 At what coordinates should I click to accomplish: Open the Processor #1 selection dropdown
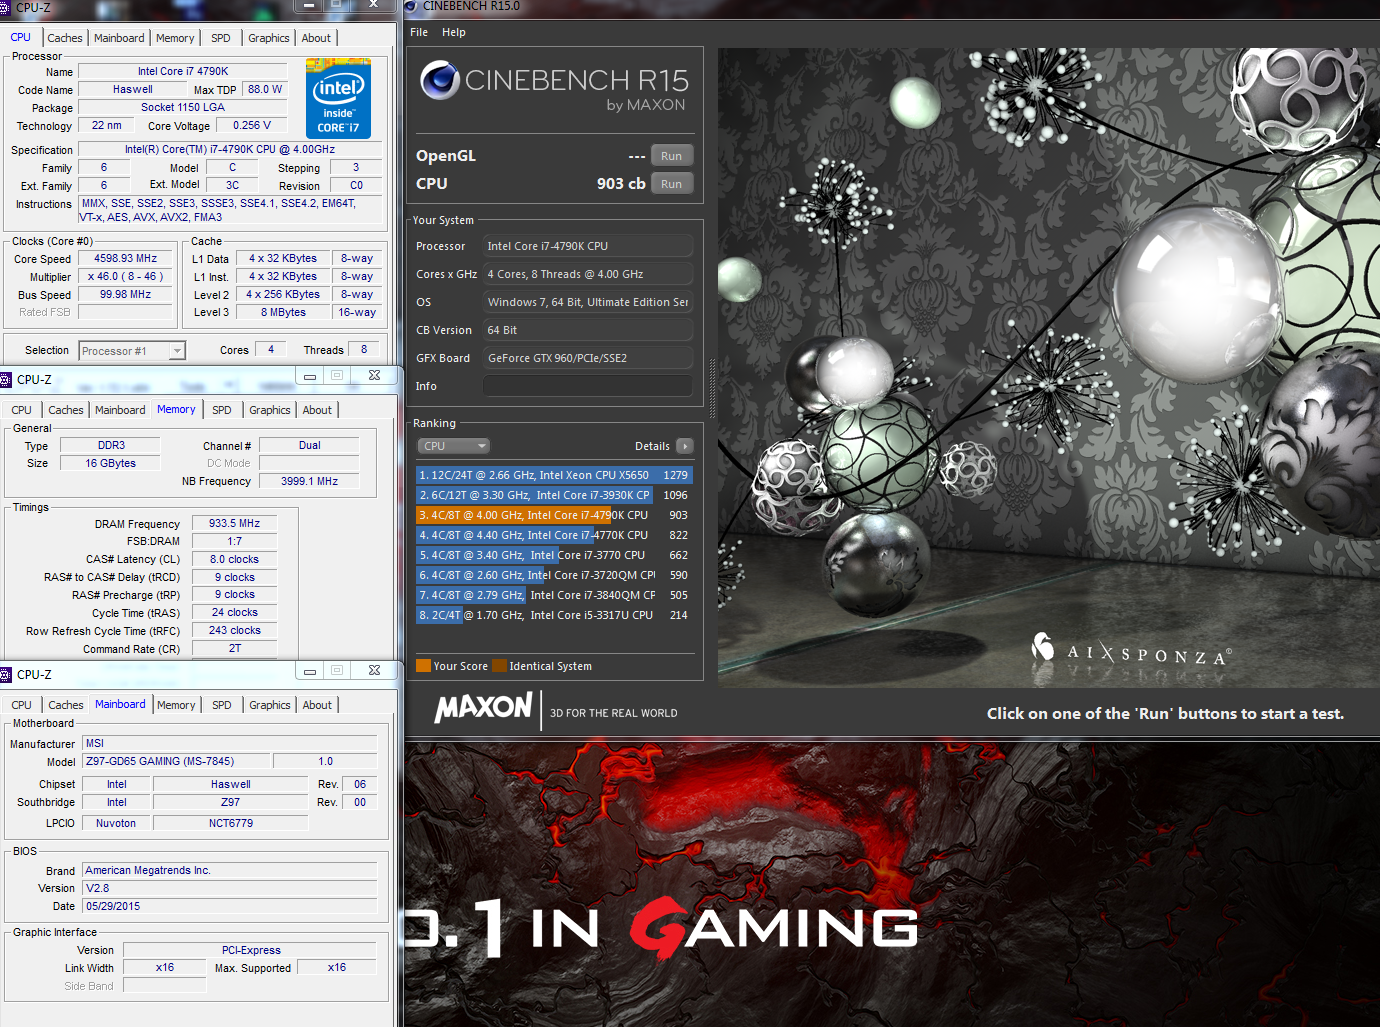pyautogui.click(x=132, y=351)
